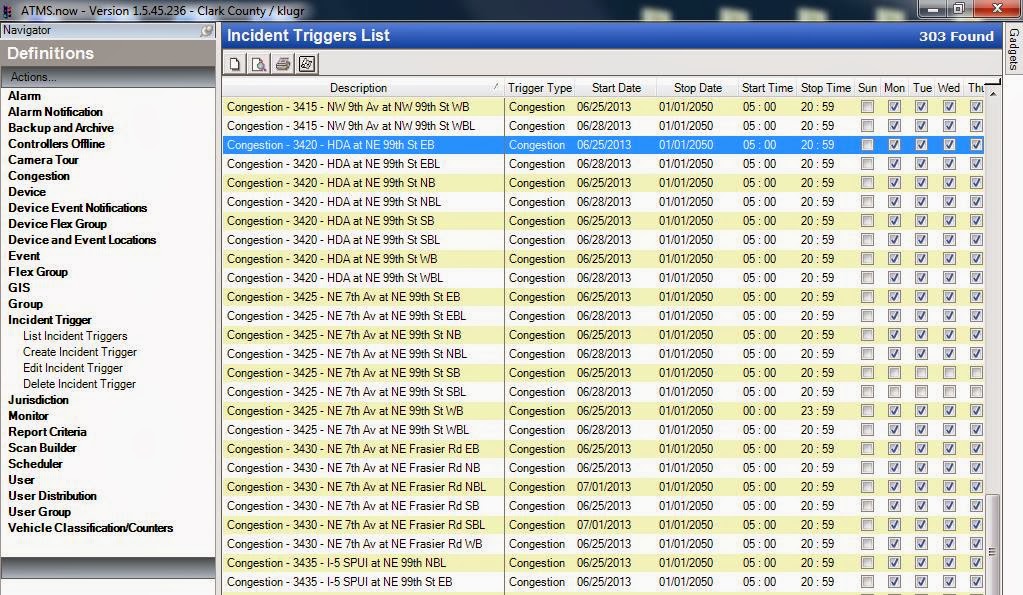Uncheck Mon for the first 3415 congestion trigger

pos(894,106)
